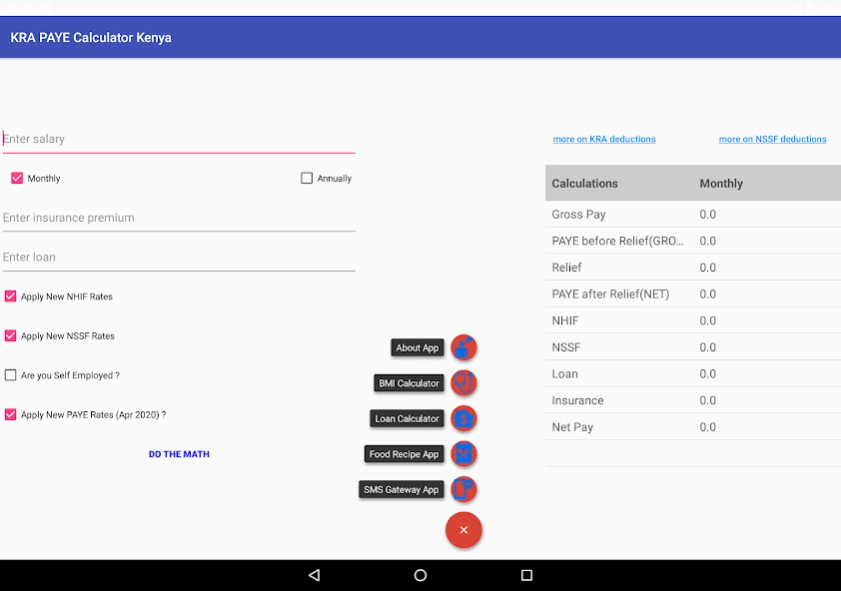Disable Apply New NHIF Rates
Viewport: 841px width, 591px height.
click(11, 297)
